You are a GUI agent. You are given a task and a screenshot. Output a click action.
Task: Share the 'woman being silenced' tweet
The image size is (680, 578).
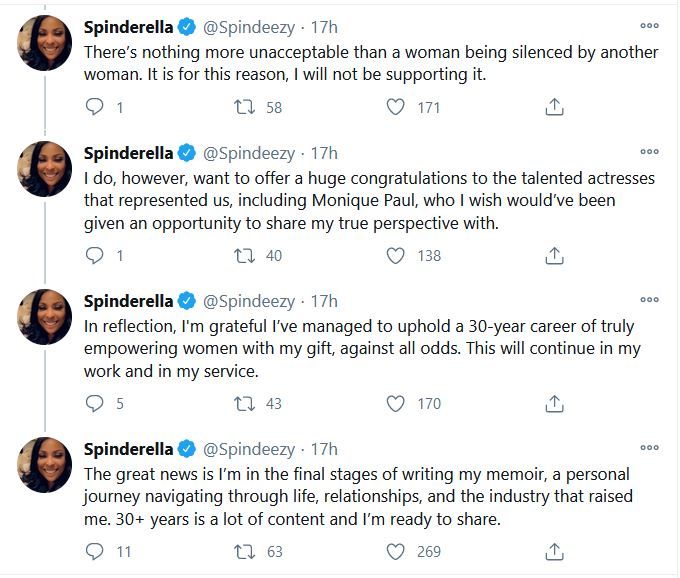point(554,107)
